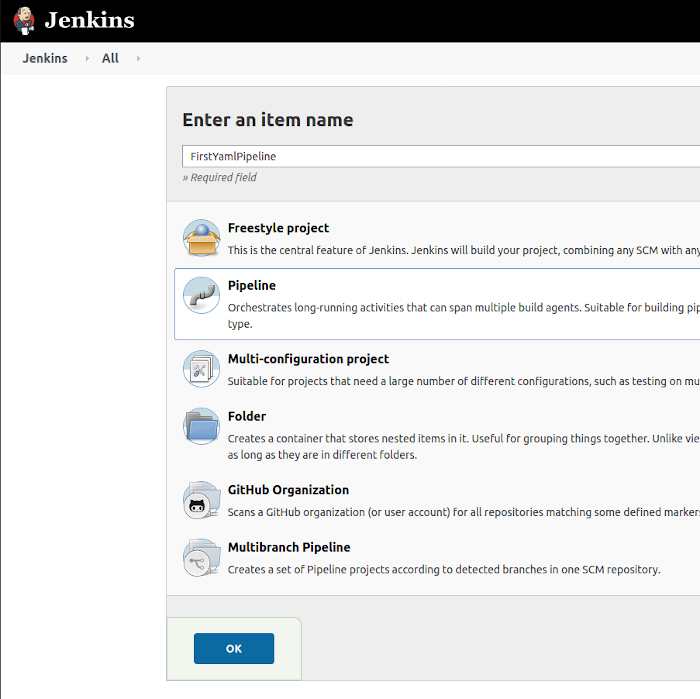Select the Pipeline pipe icon

point(201,295)
